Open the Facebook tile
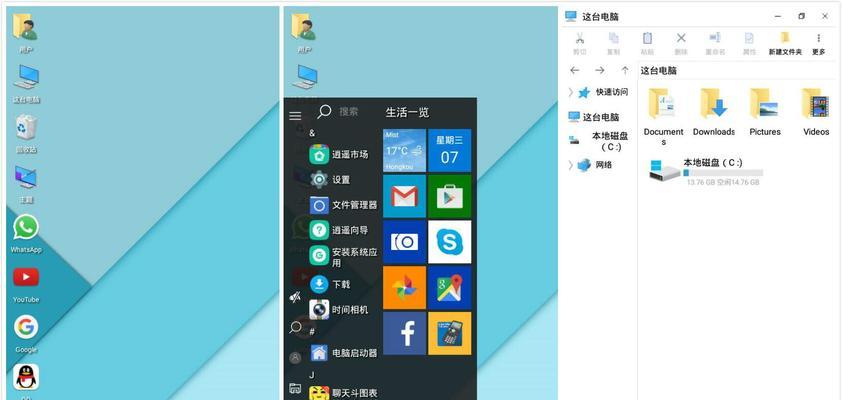The height and width of the screenshot is (400, 842). pyautogui.click(x=404, y=333)
